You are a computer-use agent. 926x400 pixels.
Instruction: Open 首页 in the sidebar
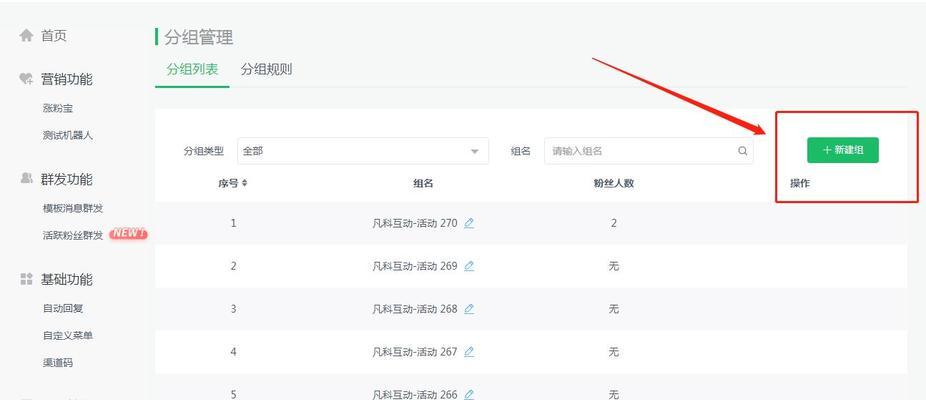click(x=54, y=35)
